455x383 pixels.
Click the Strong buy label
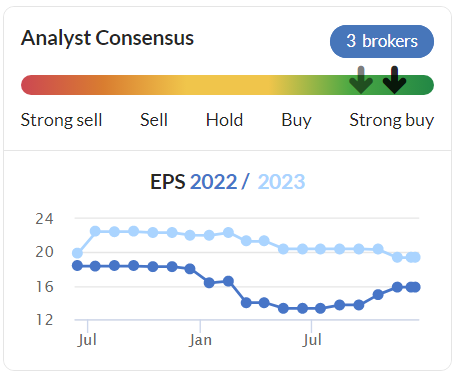pyautogui.click(x=392, y=120)
